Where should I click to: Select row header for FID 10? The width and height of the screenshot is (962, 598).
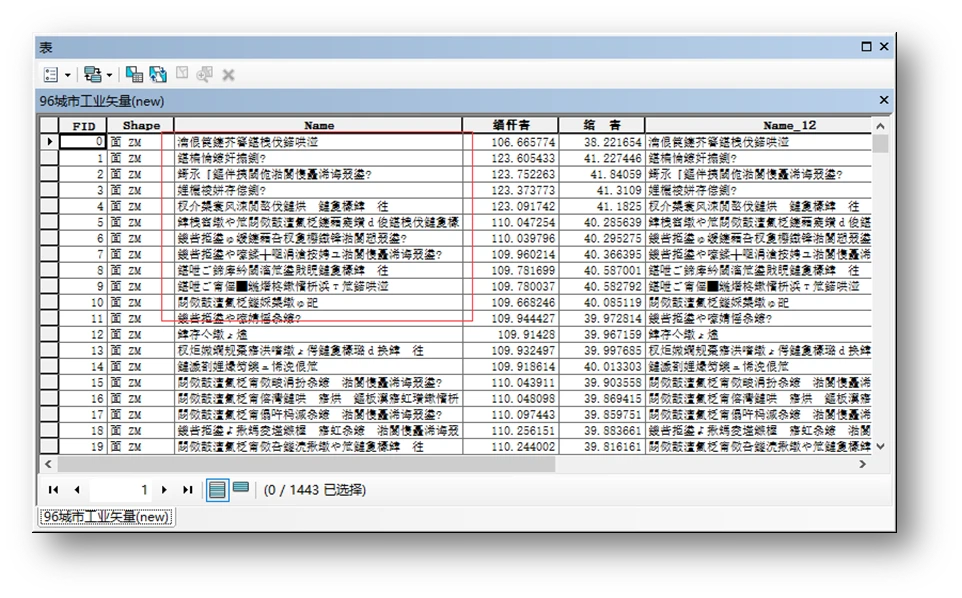(x=49, y=302)
